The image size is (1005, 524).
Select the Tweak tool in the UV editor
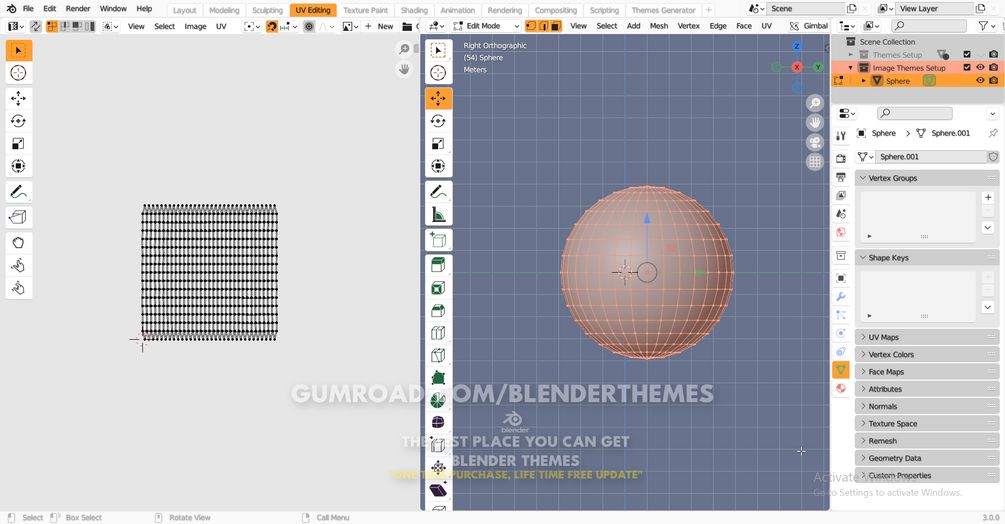coord(19,51)
